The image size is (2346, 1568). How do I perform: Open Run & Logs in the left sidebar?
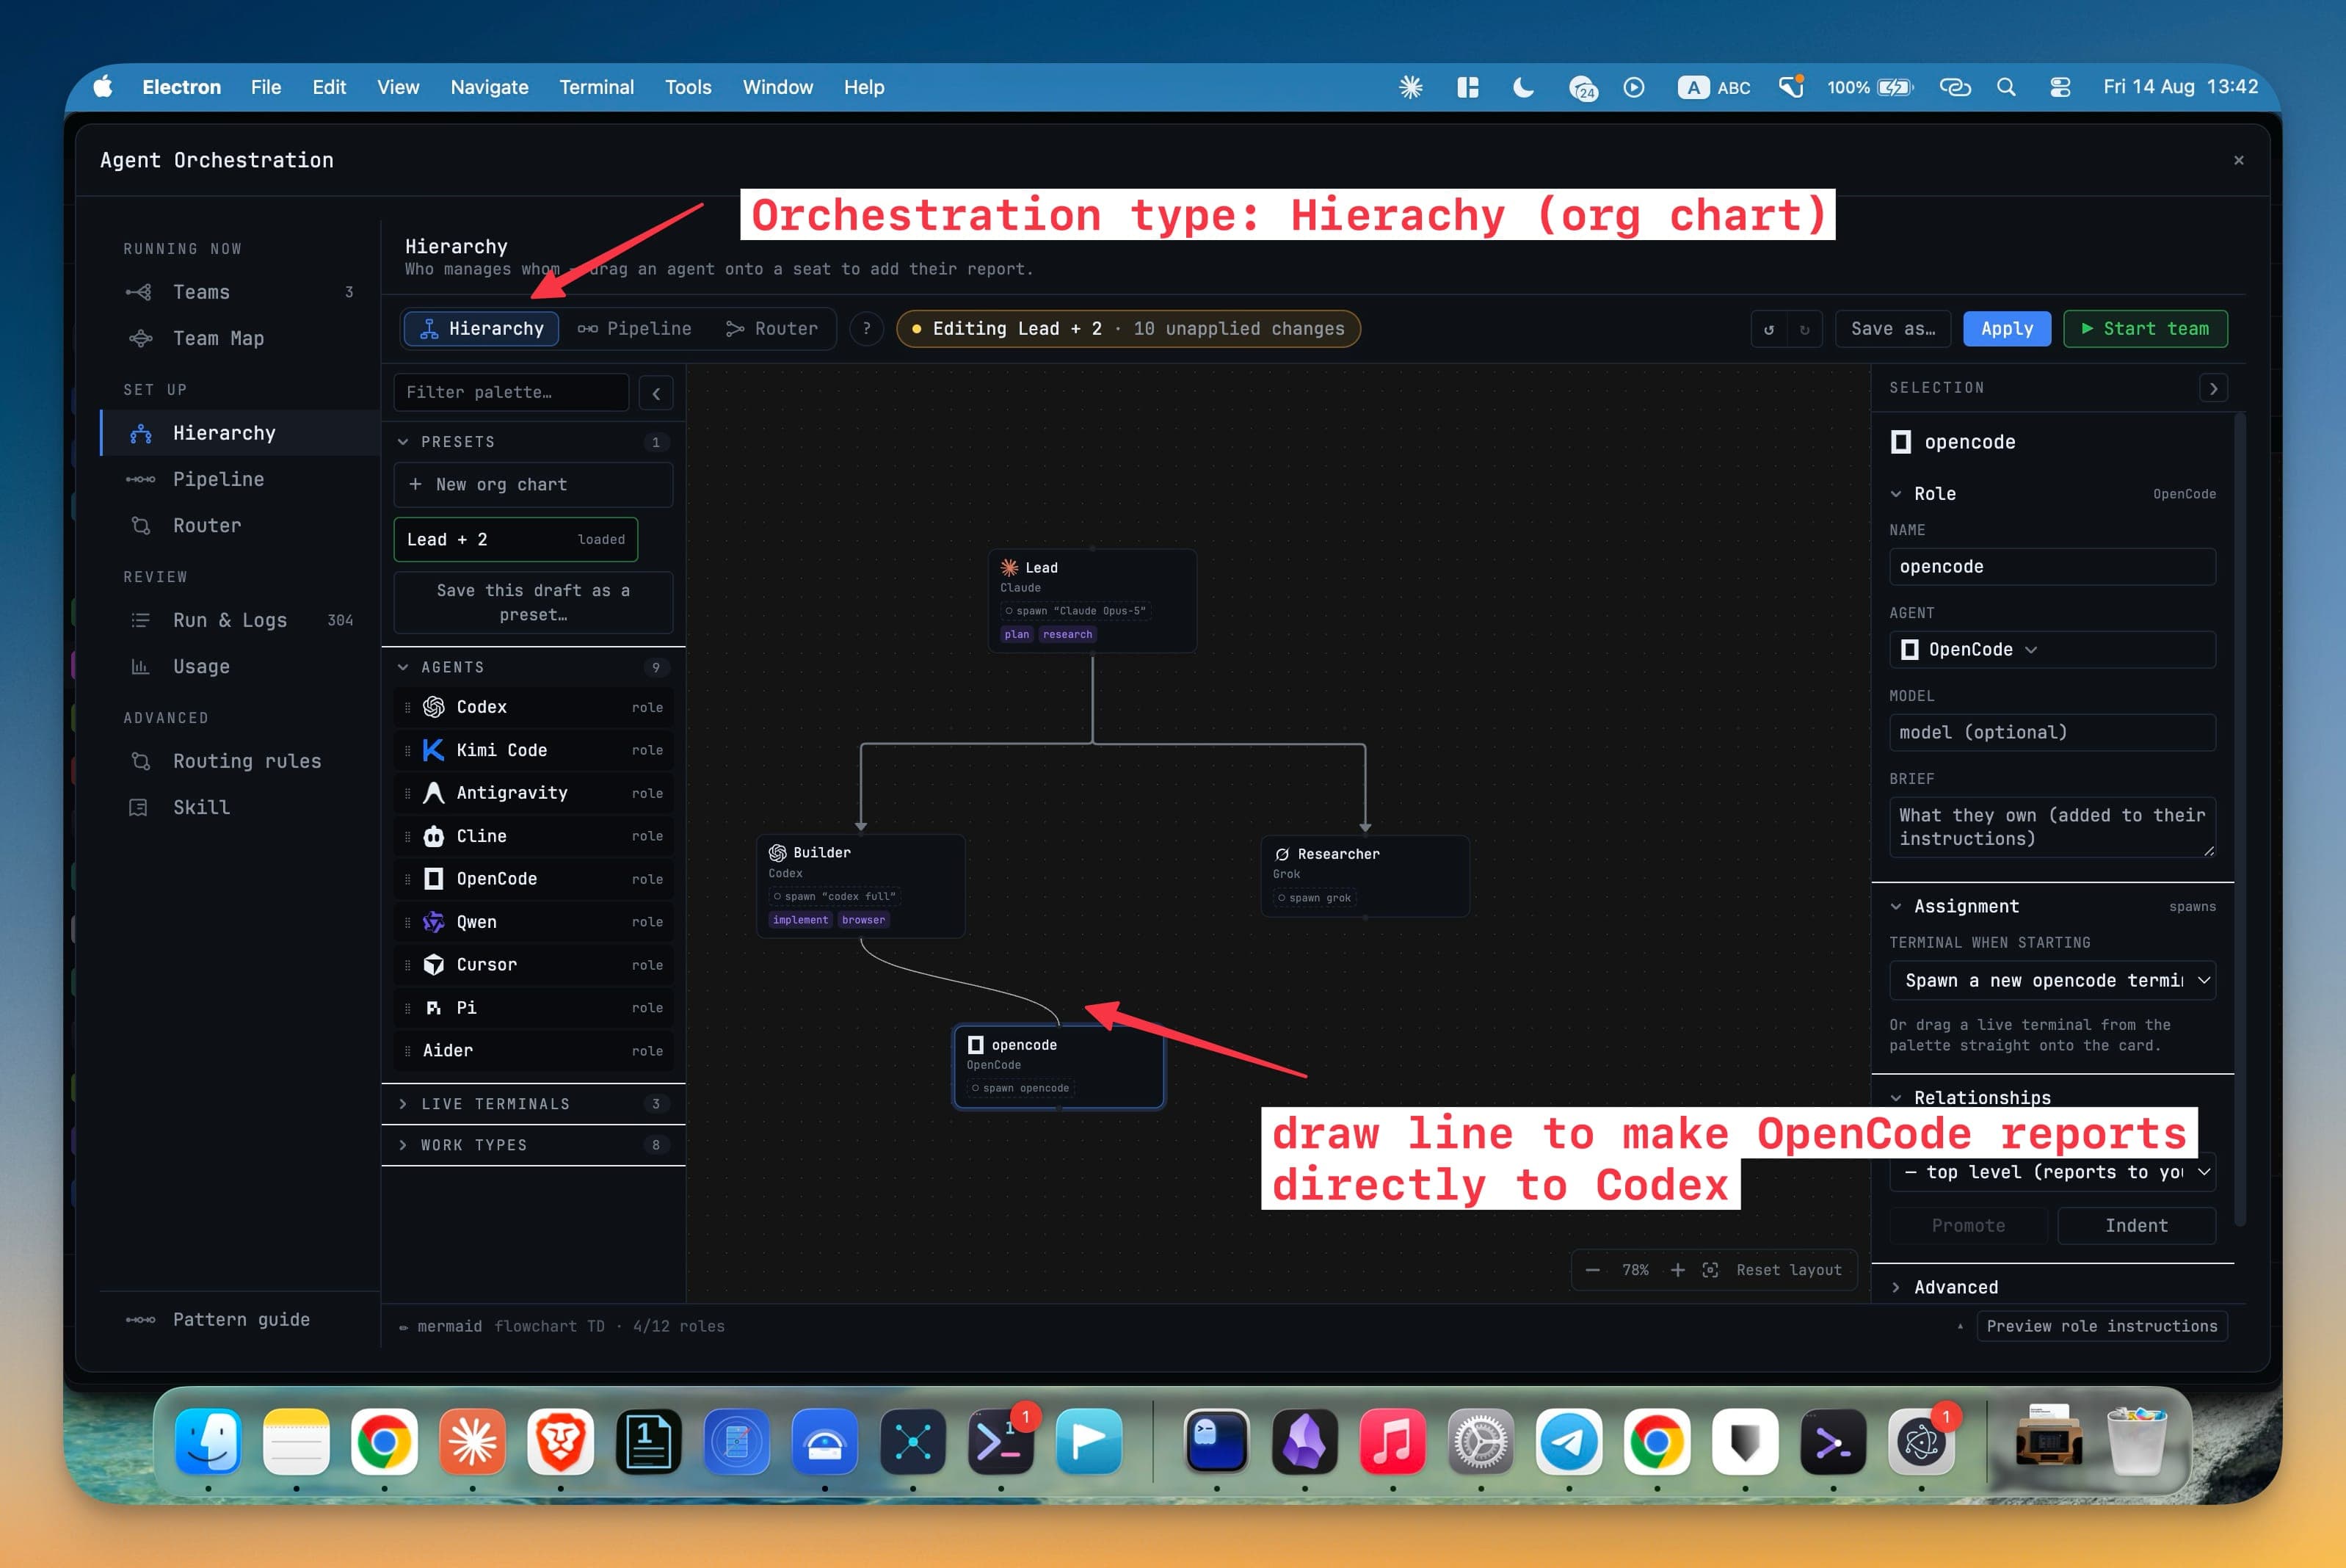pos(240,620)
